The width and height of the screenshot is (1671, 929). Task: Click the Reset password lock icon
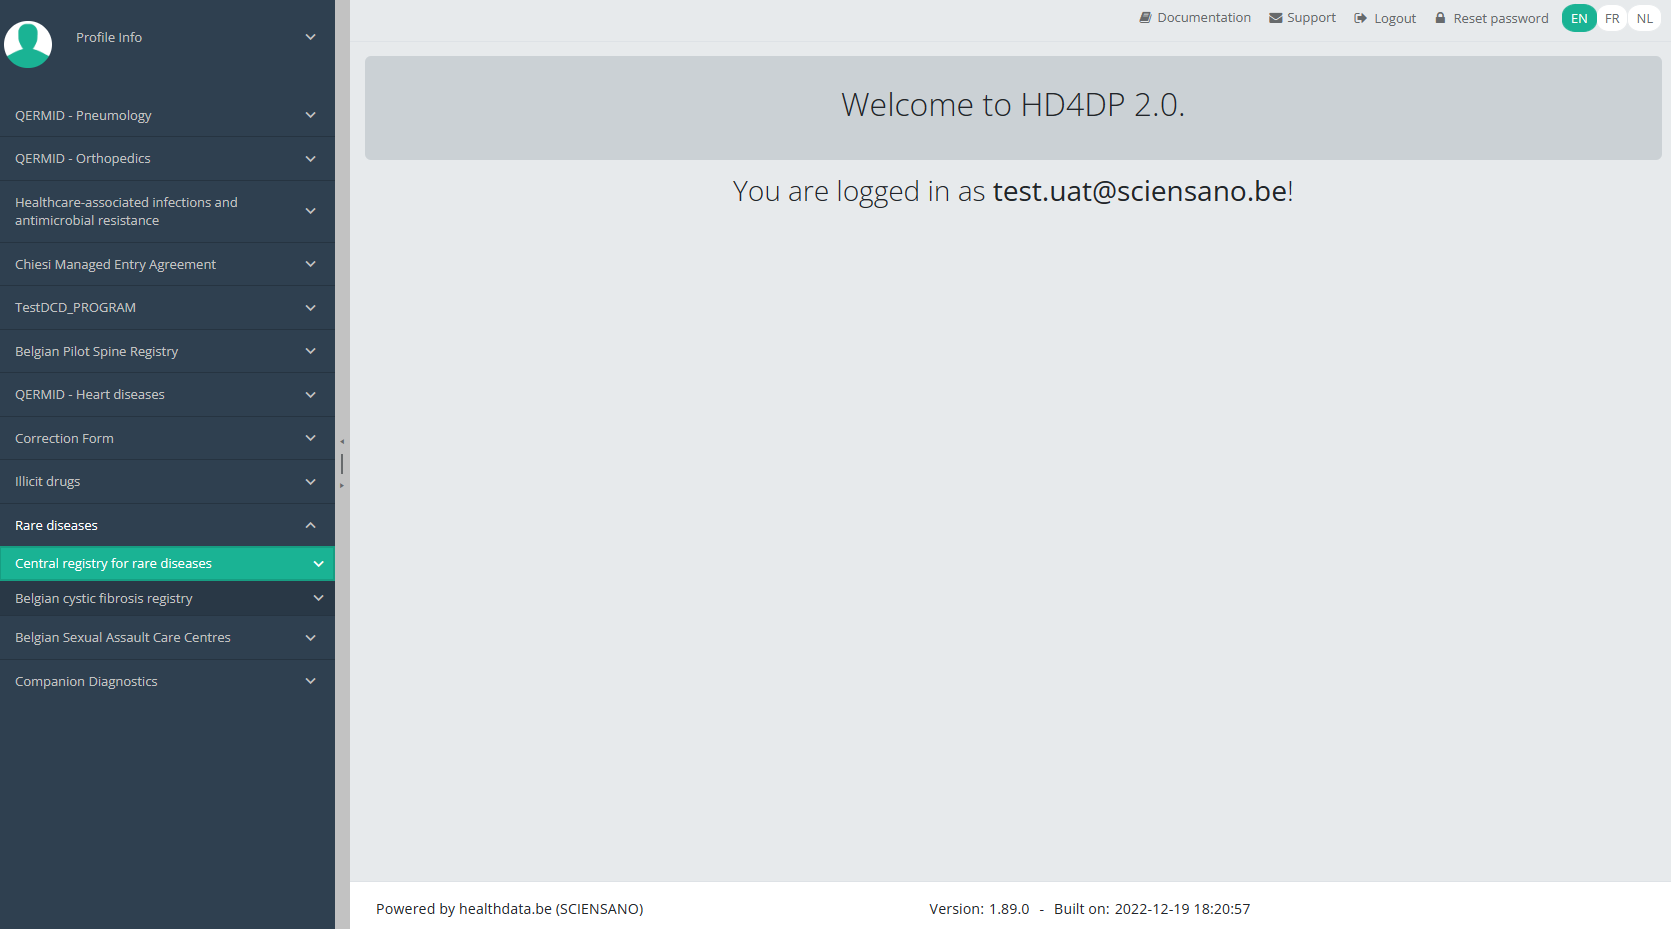click(x=1440, y=18)
